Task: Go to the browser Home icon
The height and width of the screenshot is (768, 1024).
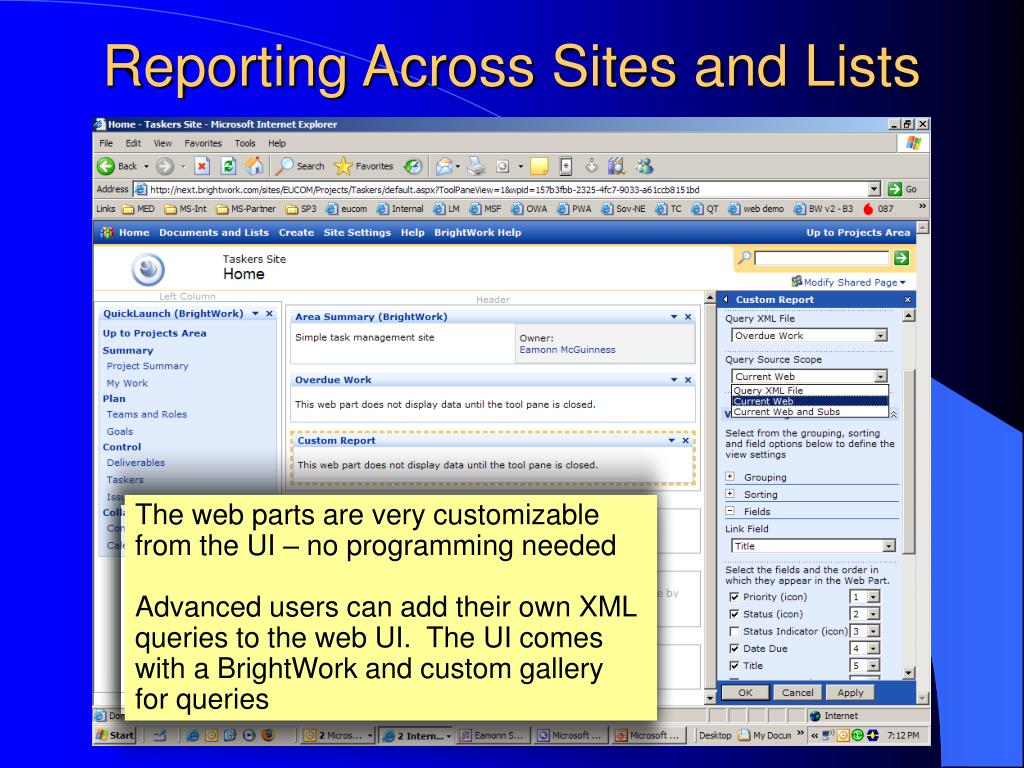Action: tap(254, 167)
